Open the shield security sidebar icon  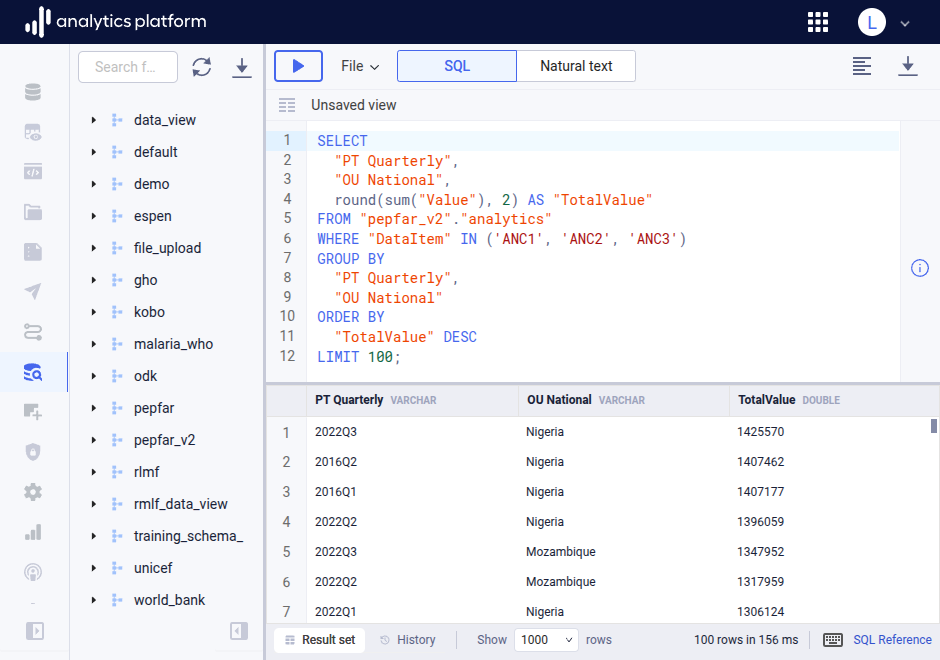click(33, 451)
